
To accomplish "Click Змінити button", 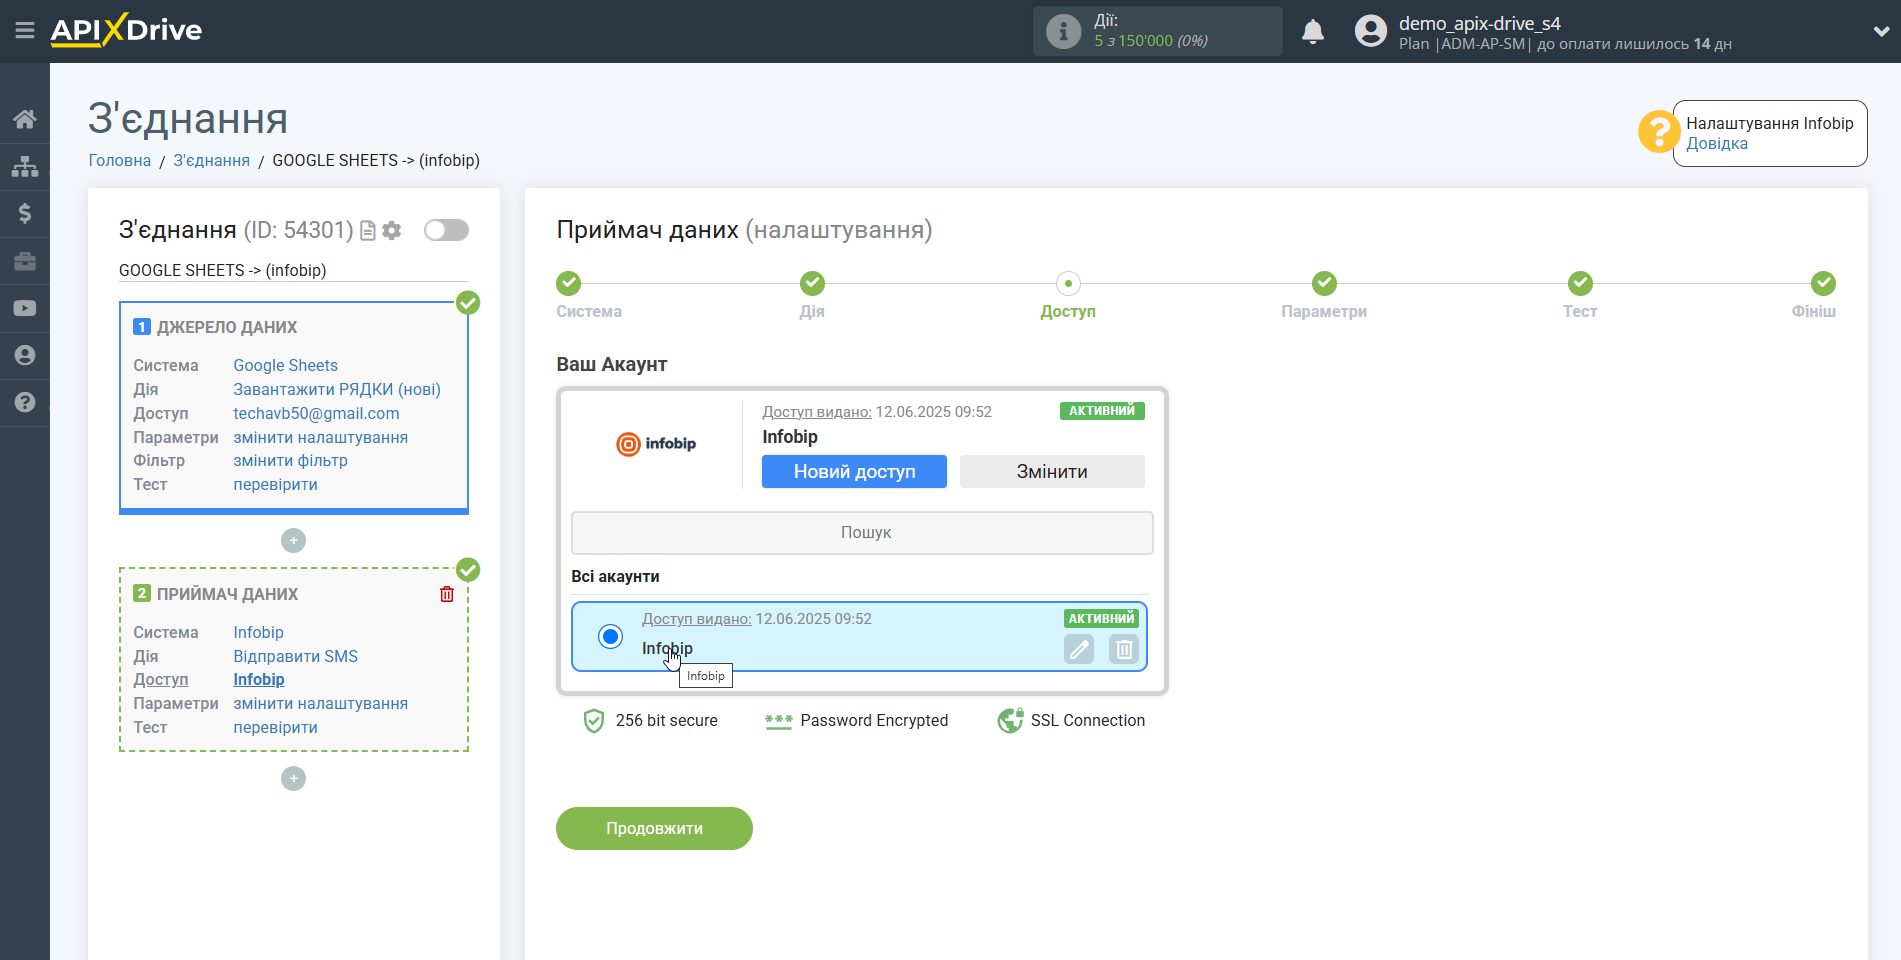I will [x=1052, y=472].
